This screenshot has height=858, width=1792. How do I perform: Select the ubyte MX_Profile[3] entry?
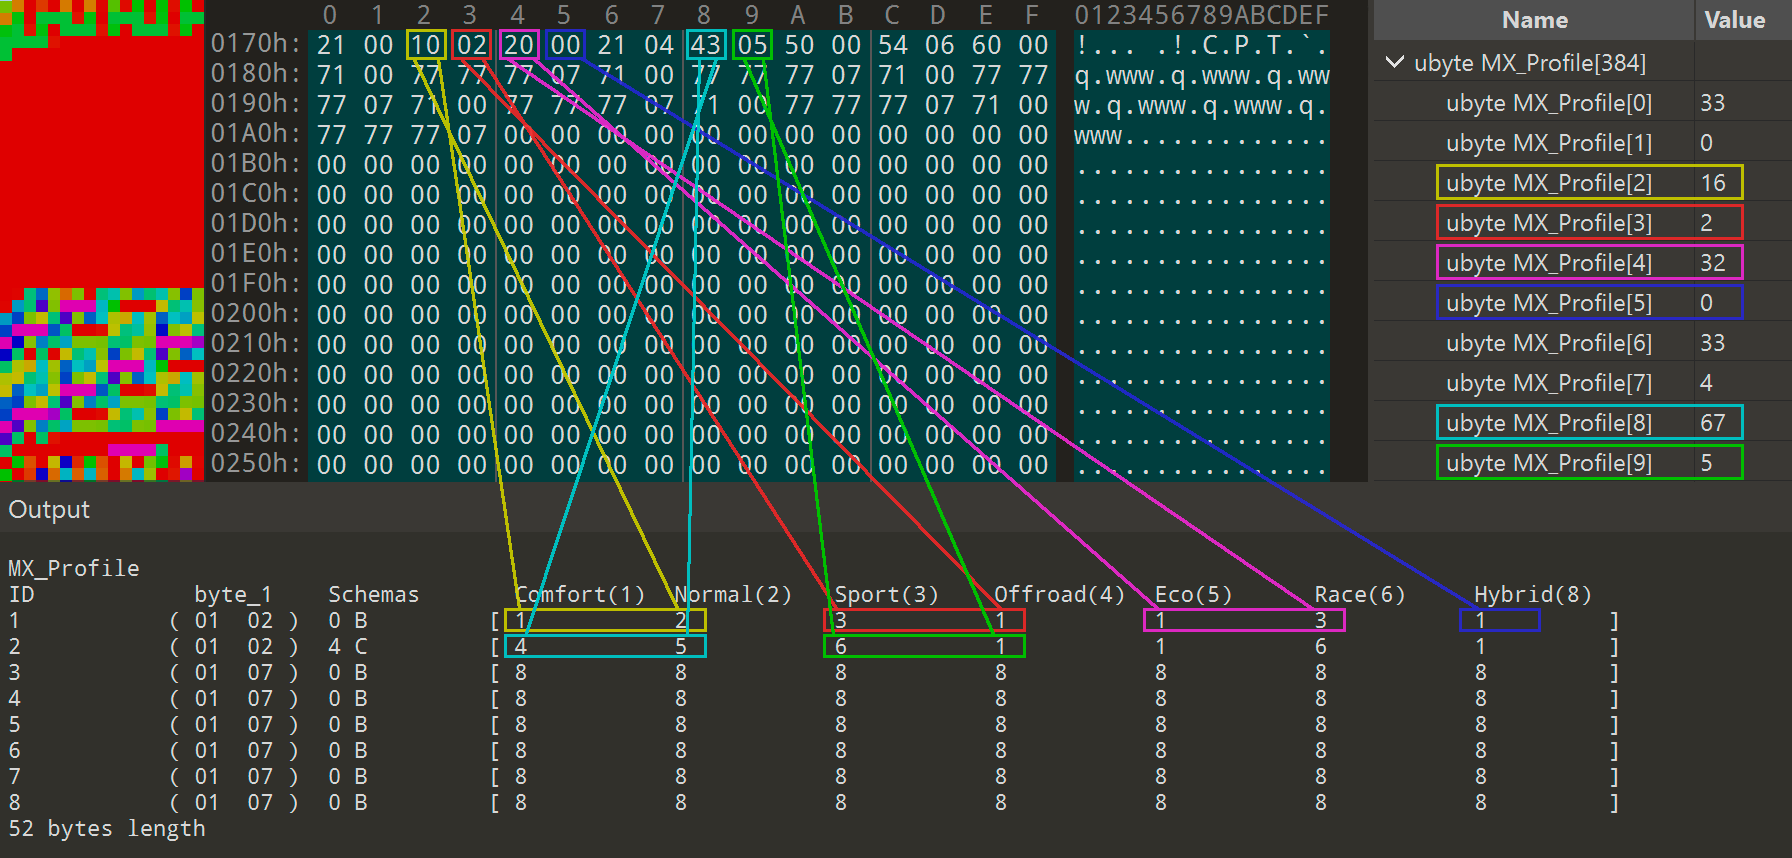[1548, 223]
